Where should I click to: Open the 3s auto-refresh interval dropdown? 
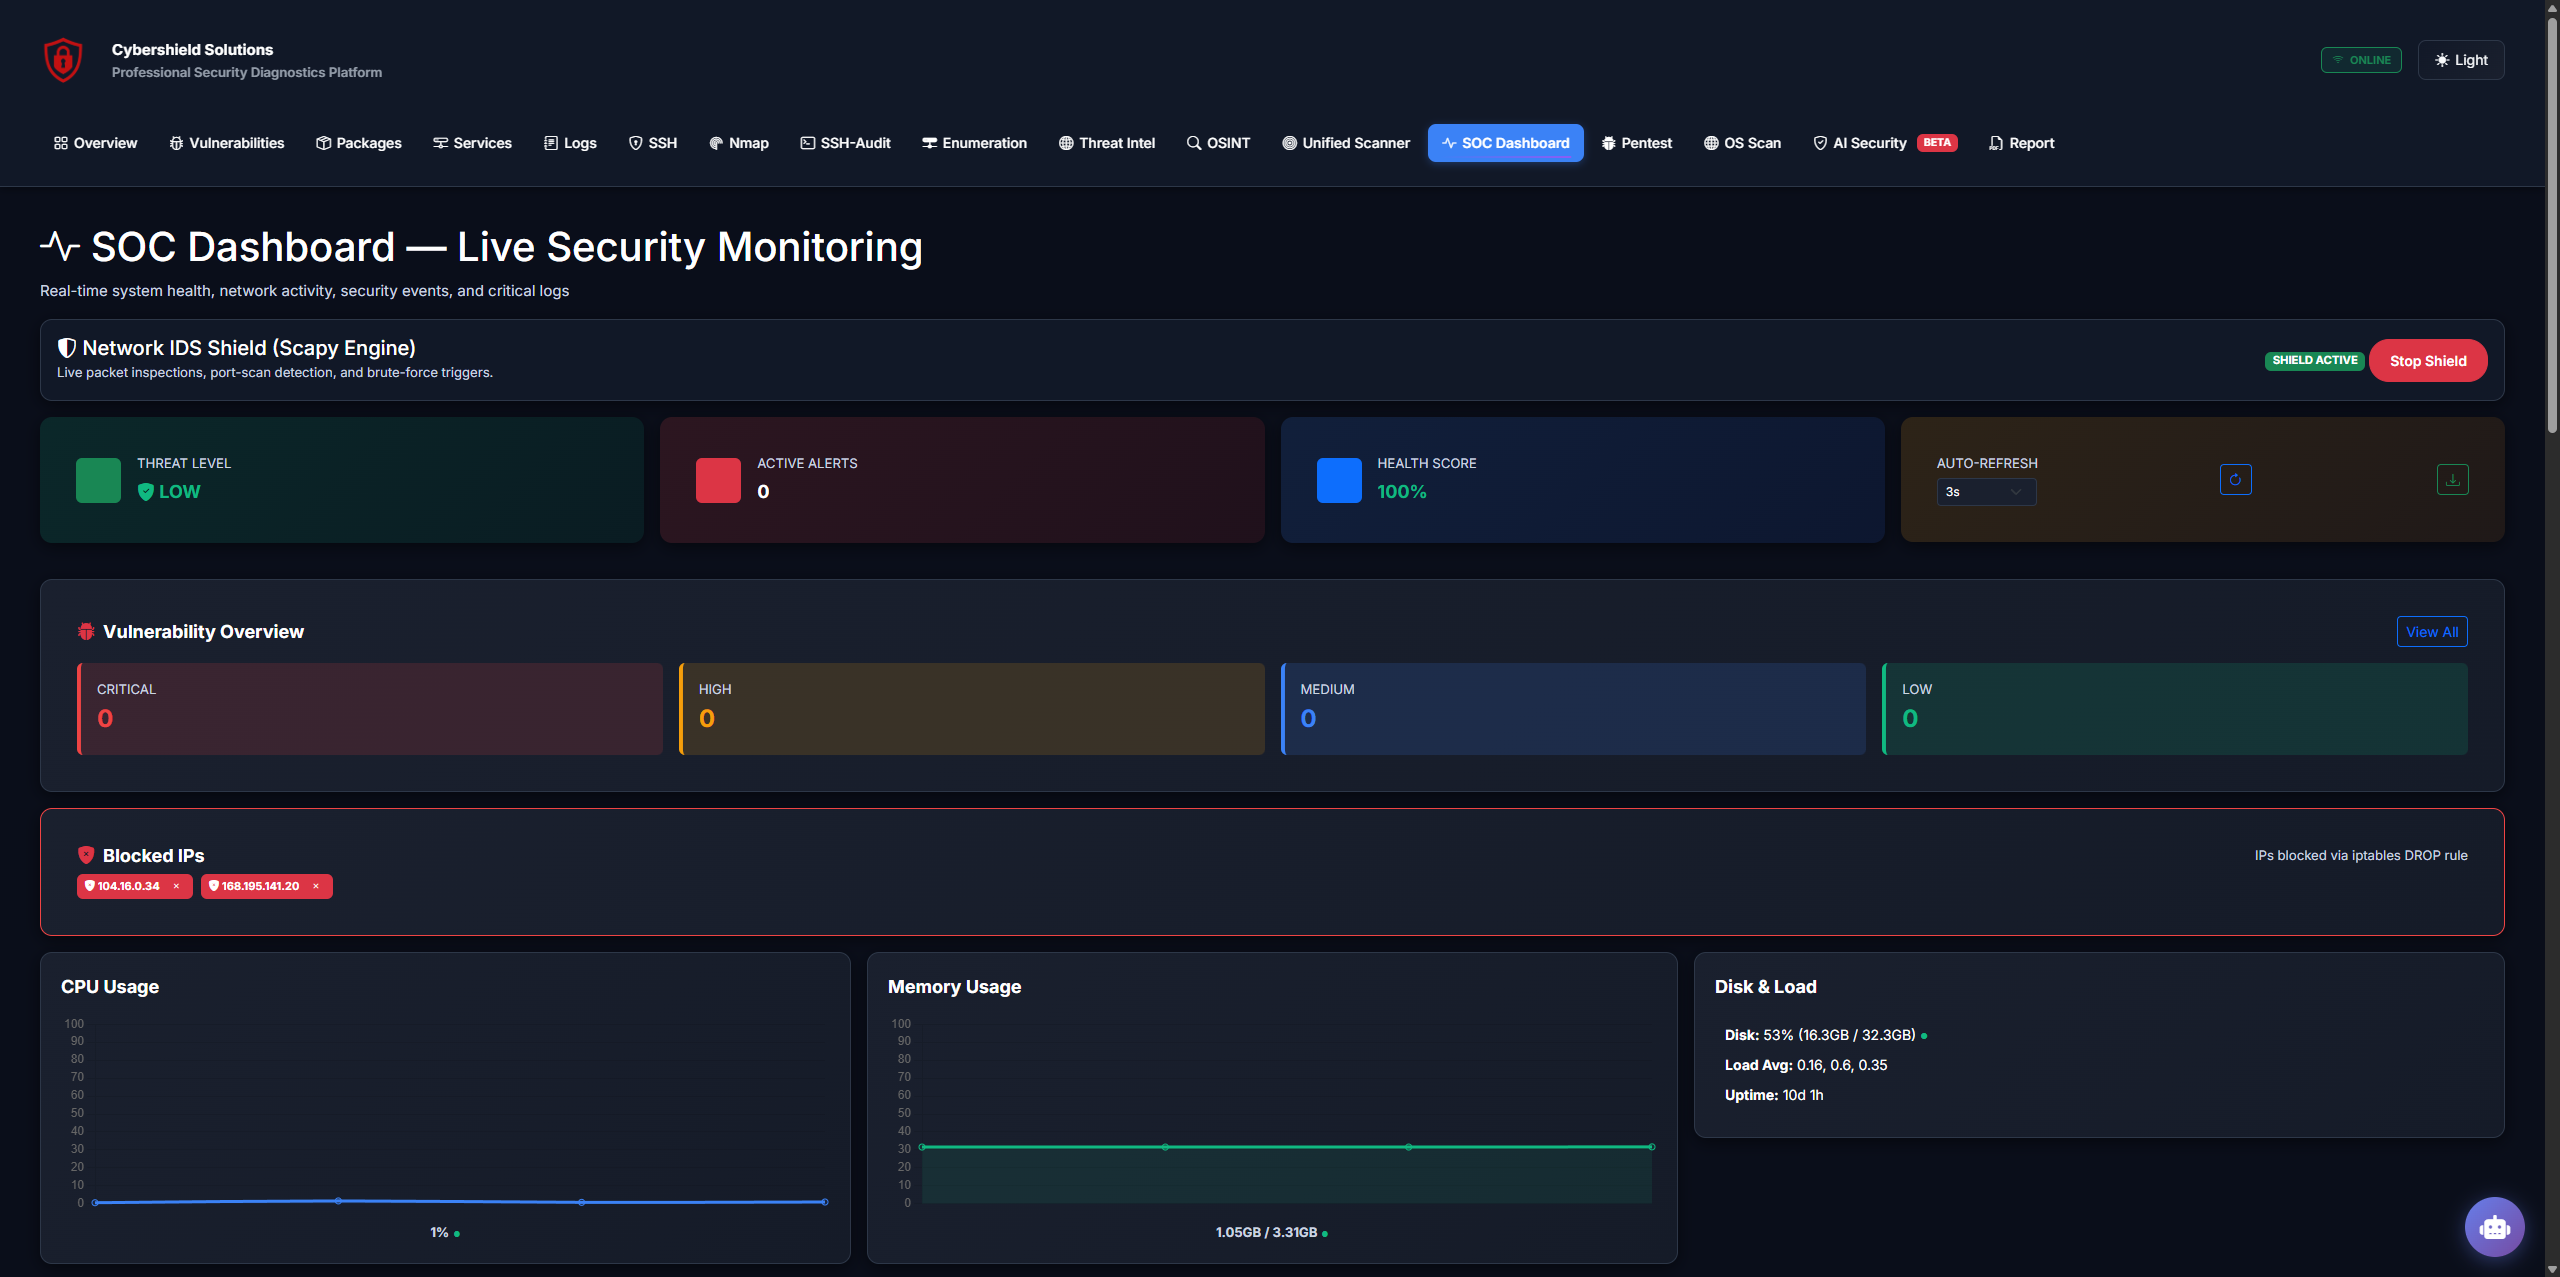[x=1986, y=491]
